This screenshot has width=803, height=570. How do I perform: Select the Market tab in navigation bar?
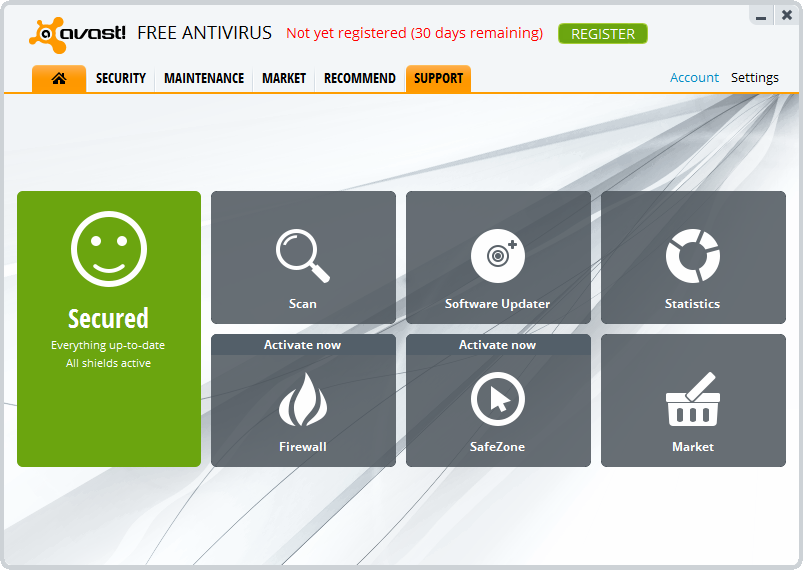click(284, 78)
